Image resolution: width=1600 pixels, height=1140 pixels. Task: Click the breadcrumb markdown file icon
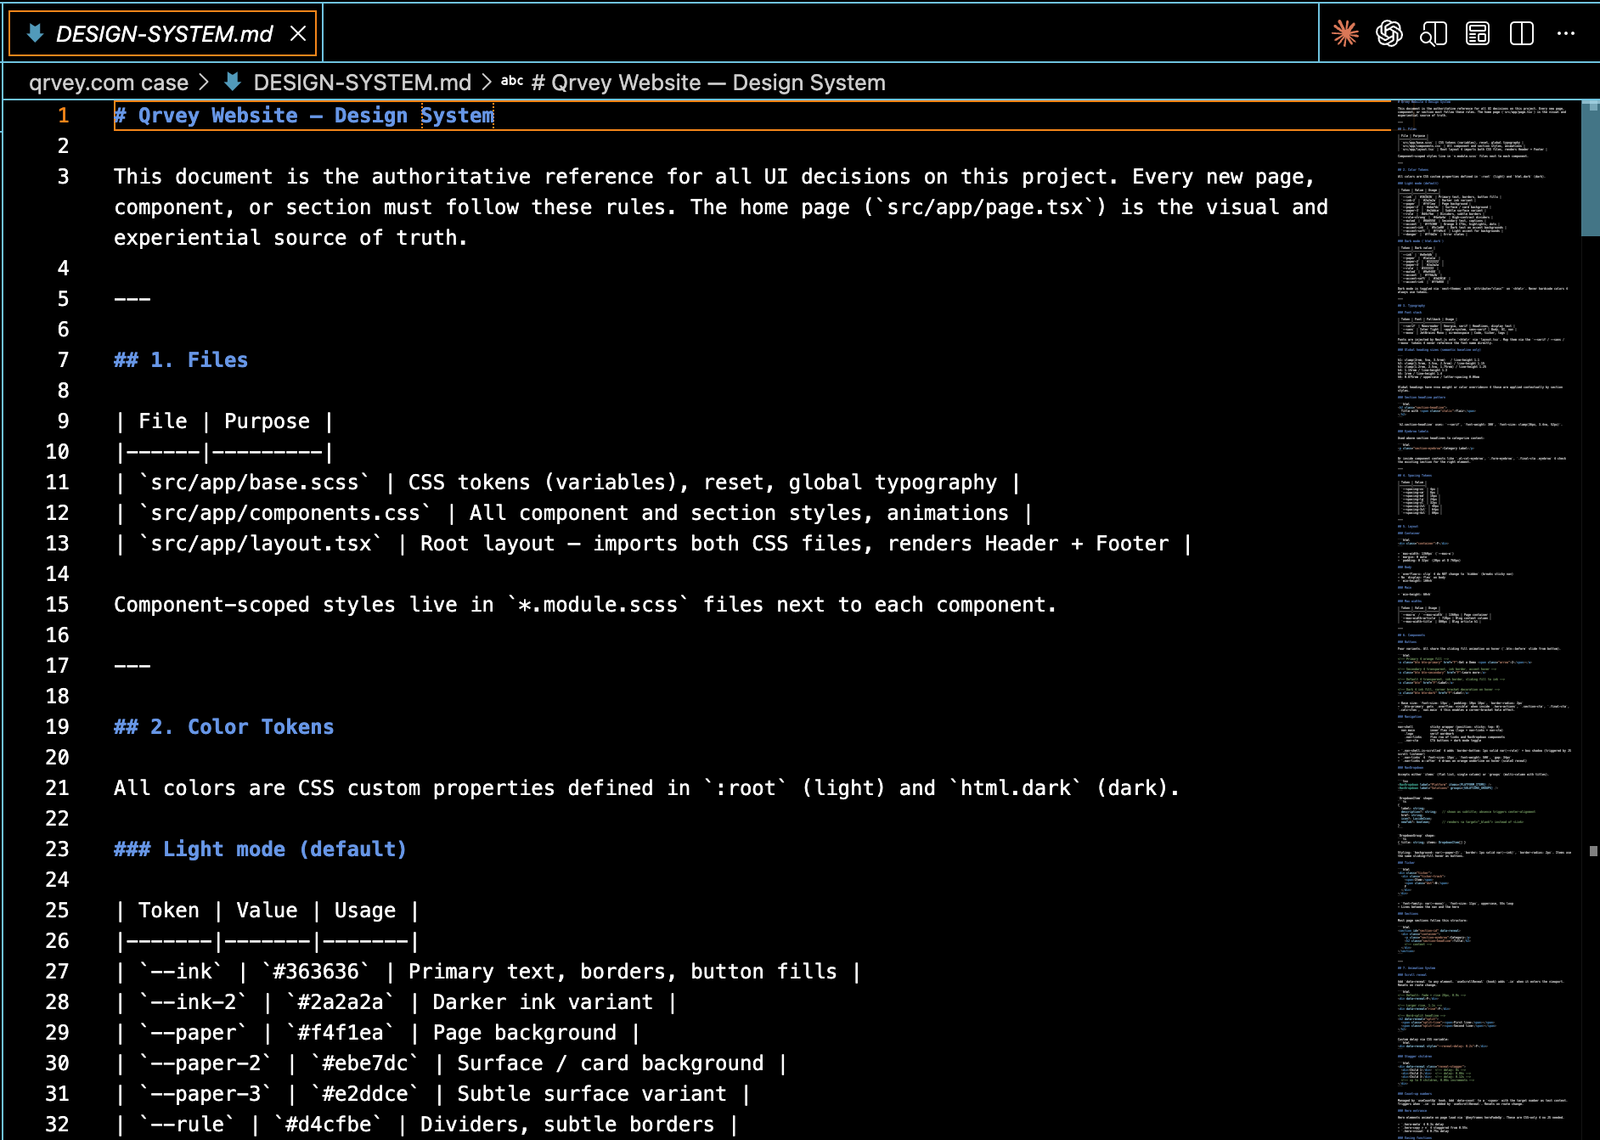pyautogui.click(x=232, y=82)
